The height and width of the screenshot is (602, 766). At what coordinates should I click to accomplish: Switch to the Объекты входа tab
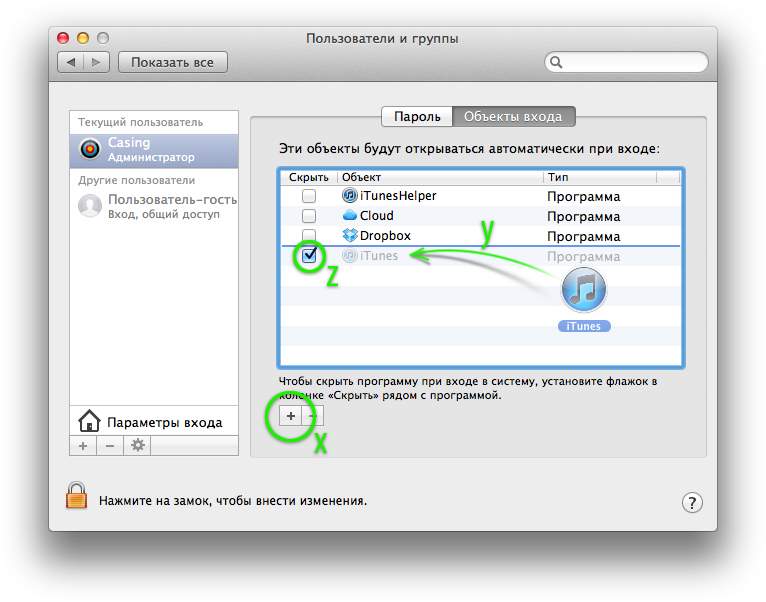pyautogui.click(x=513, y=116)
